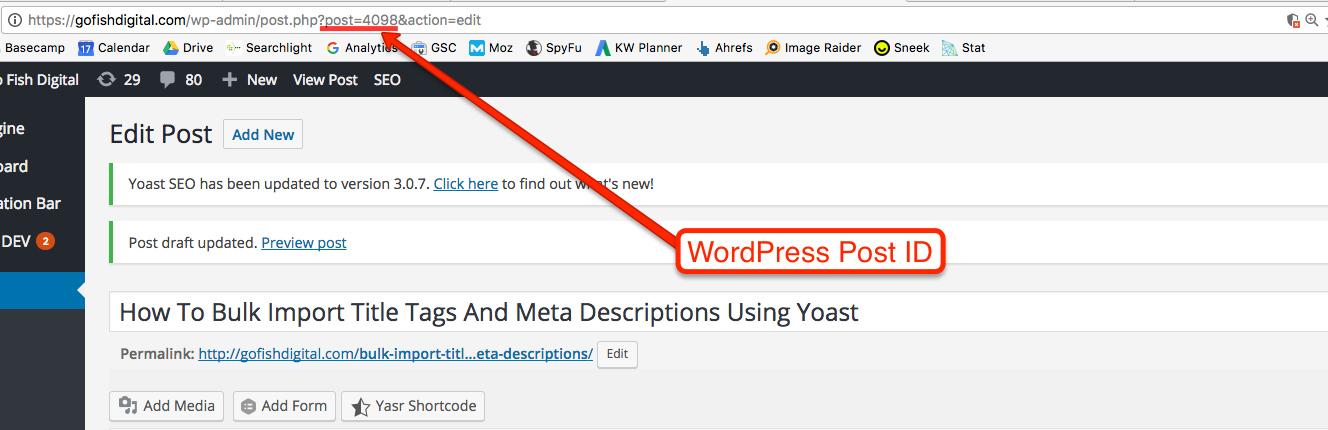Image resolution: width=1328 pixels, height=430 pixels.
Task: Open the SEO admin bar menu
Action: (x=387, y=80)
